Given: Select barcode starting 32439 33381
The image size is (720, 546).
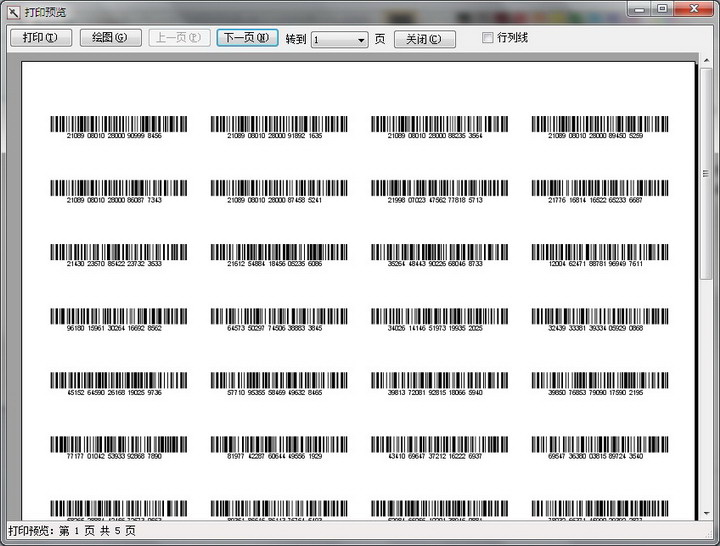Looking at the screenshot, I should point(600,320).
